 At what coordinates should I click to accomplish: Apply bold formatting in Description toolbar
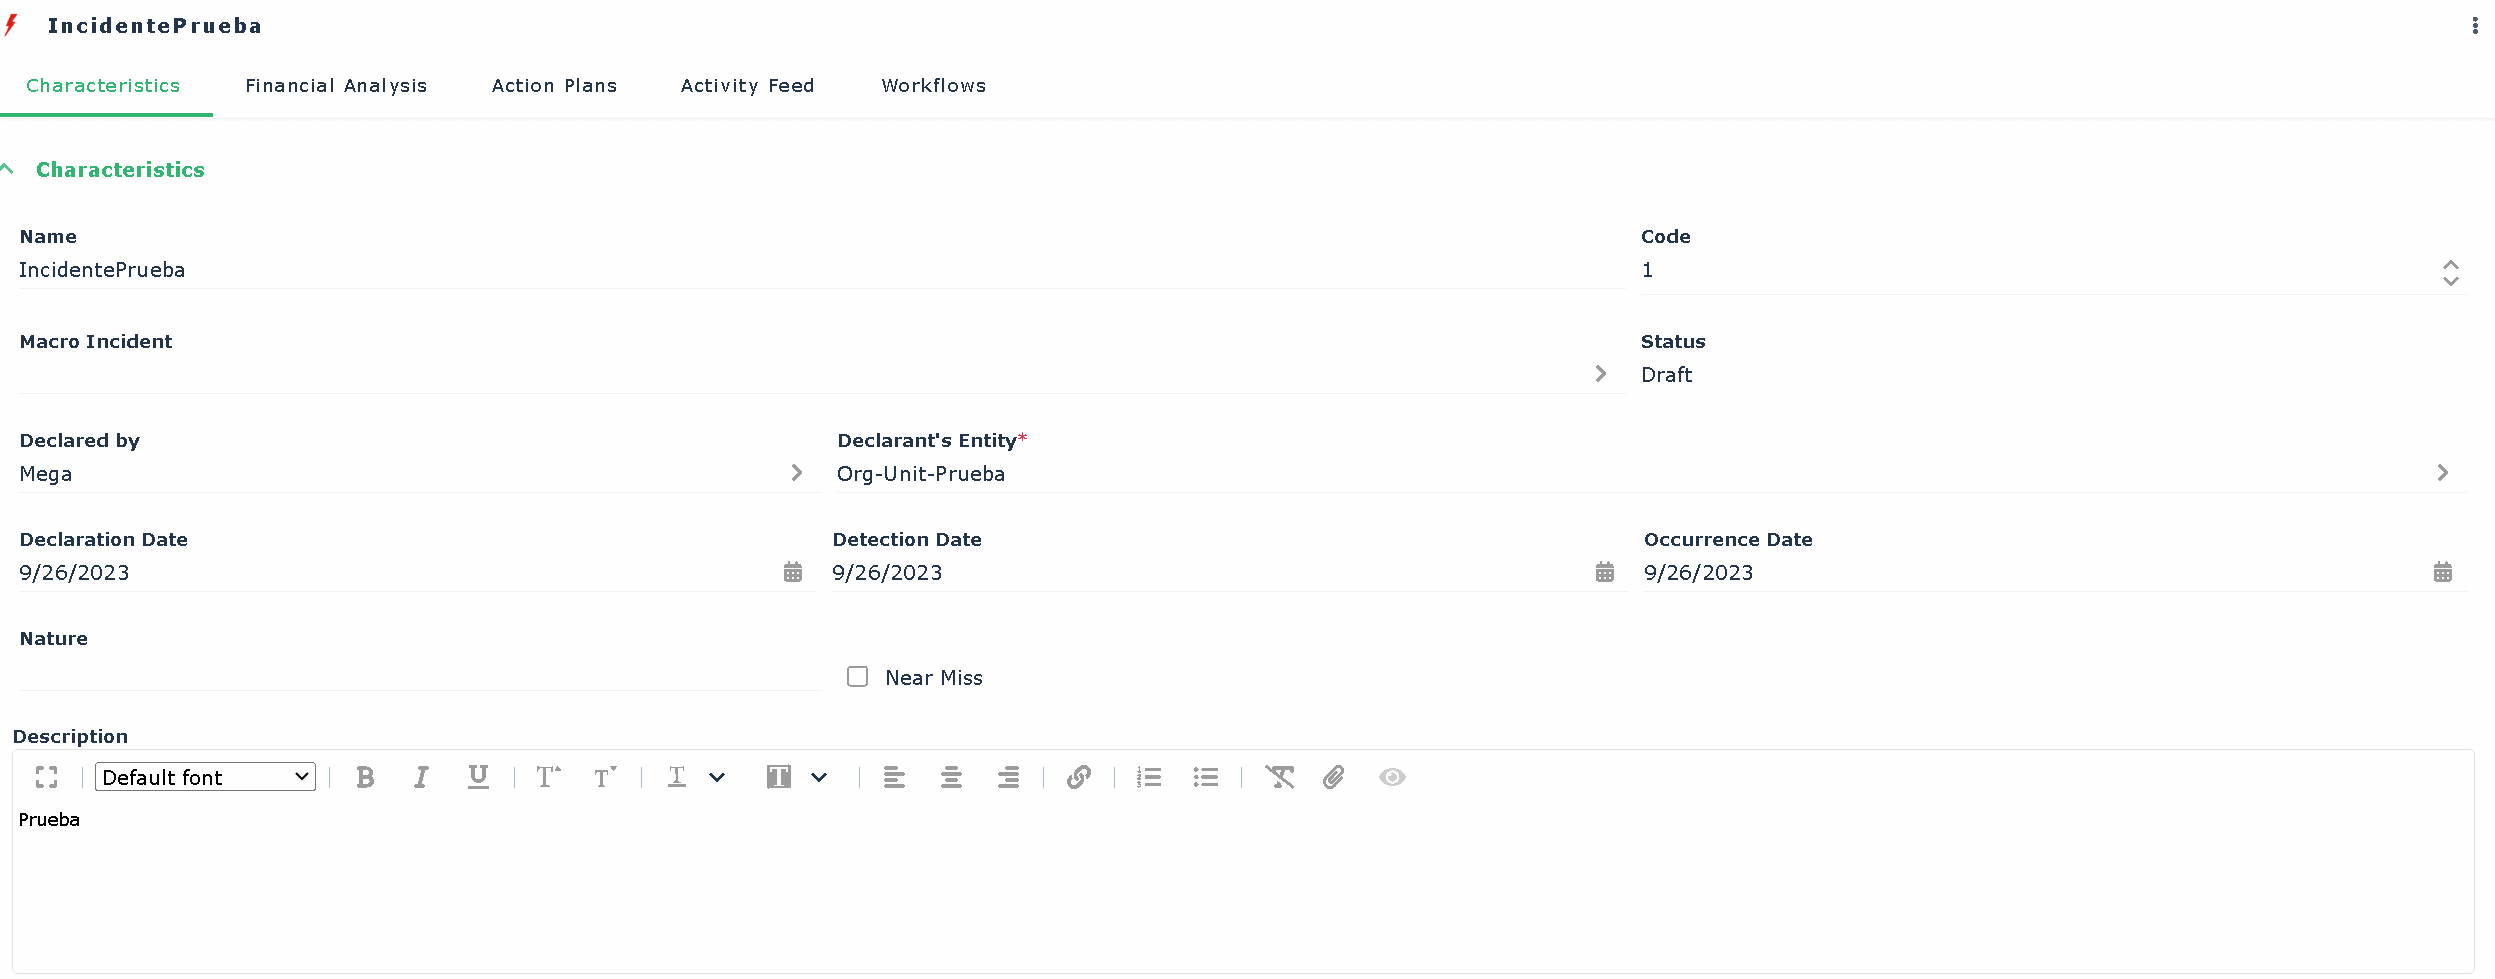(365, 777)
